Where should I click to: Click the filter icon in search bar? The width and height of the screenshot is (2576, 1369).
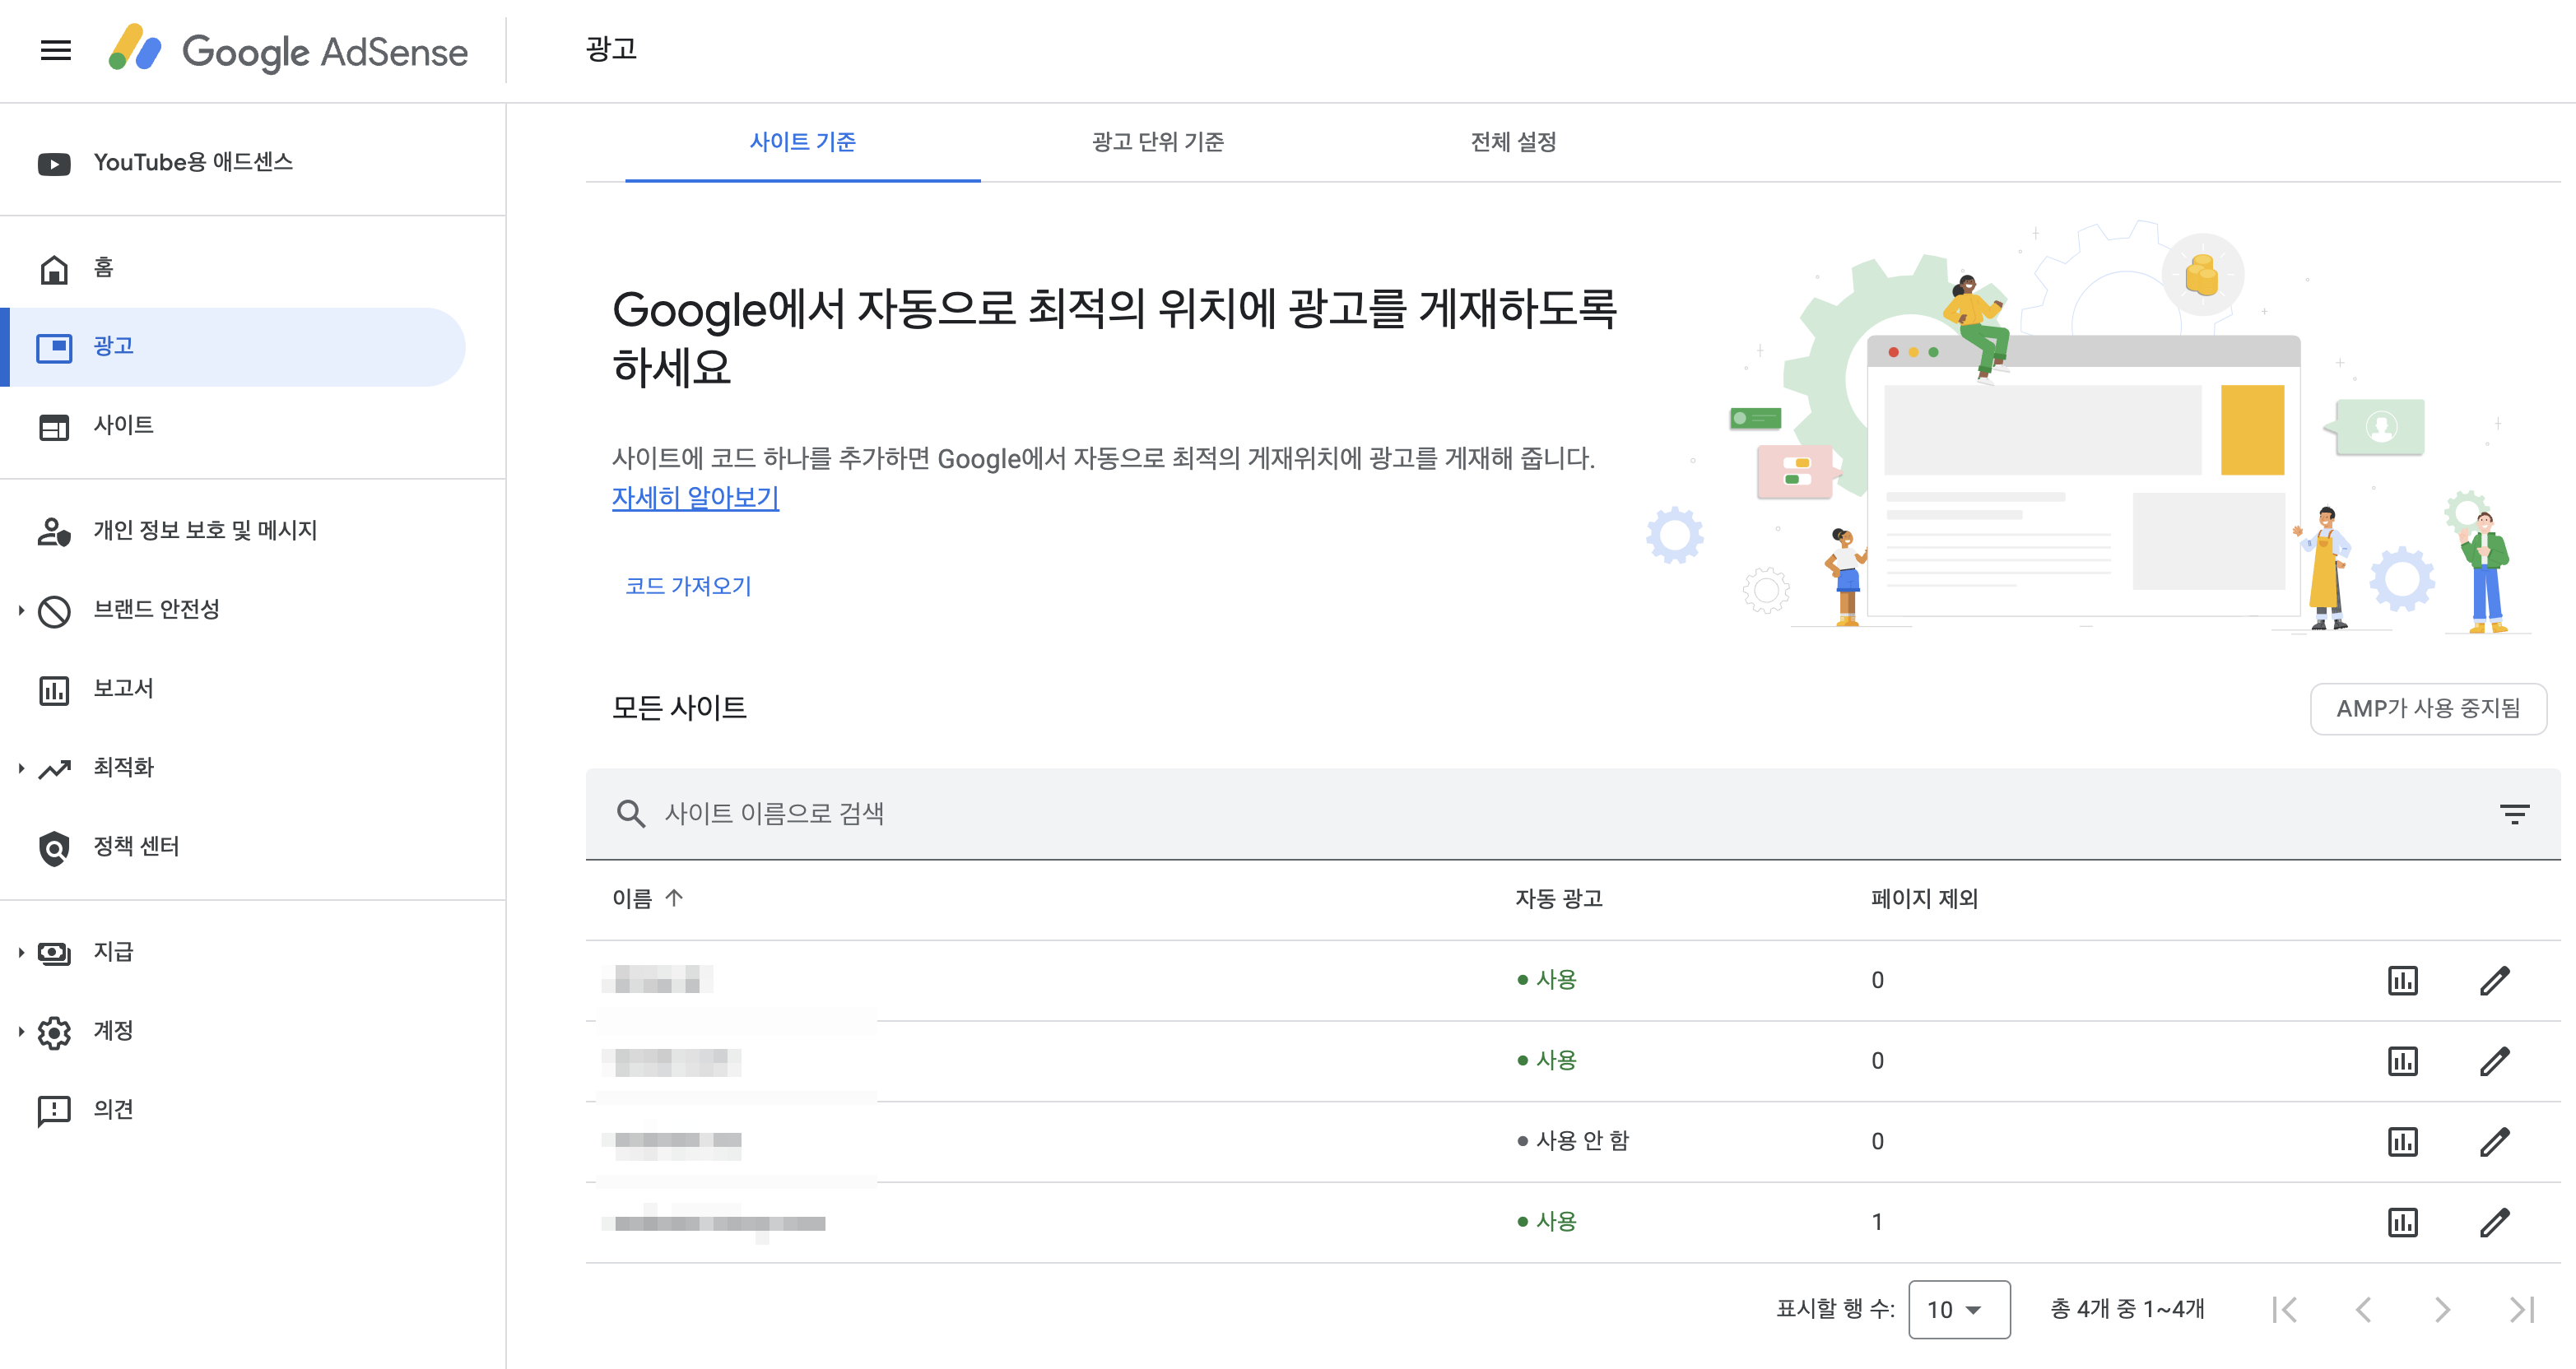(2514, 814)
